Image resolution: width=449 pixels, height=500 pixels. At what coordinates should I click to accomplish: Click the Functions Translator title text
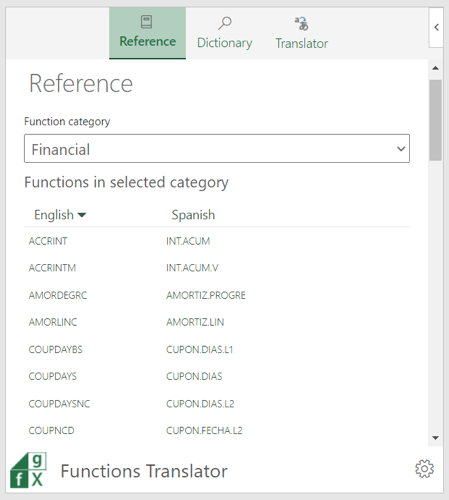pos(144,471)
